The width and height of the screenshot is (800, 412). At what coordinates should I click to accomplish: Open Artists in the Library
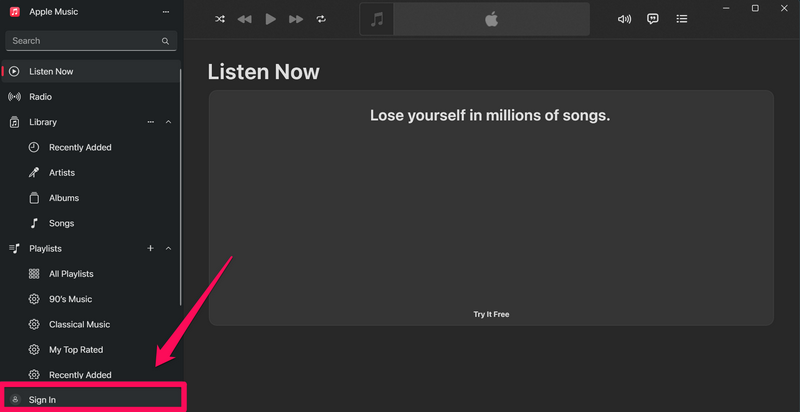(x=62, y=173)
